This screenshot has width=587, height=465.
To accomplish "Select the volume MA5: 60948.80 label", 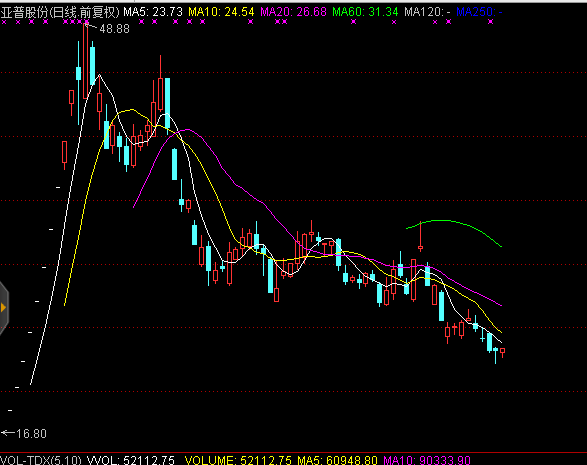I will tap(338, 460).
